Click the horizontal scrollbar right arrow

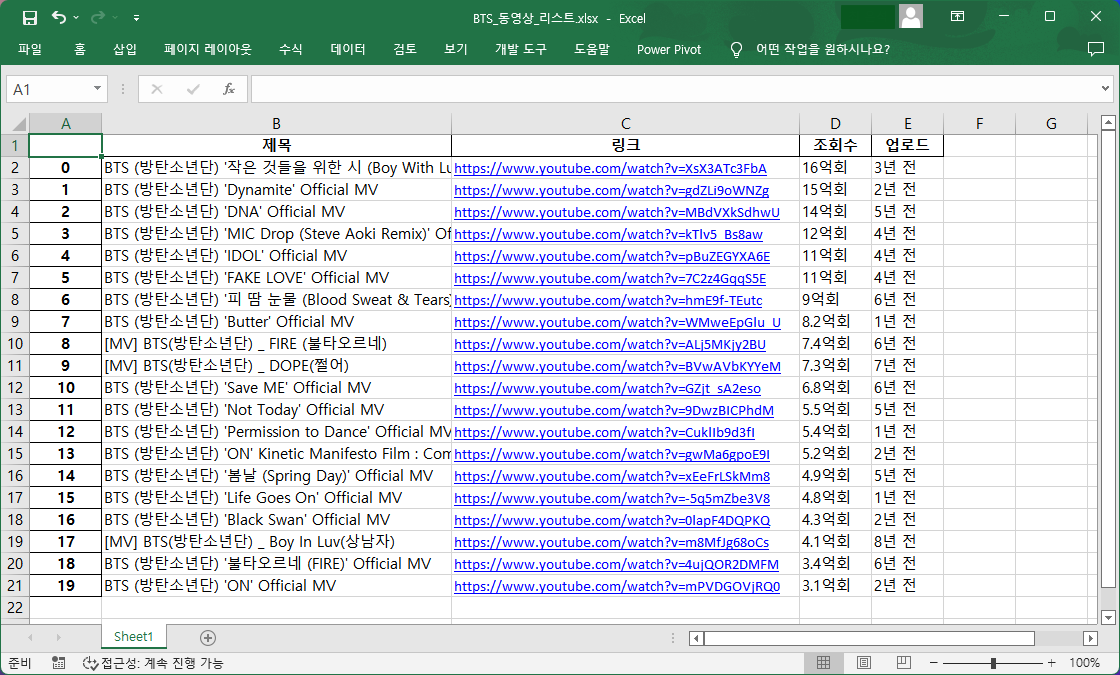pos(1092,638)
